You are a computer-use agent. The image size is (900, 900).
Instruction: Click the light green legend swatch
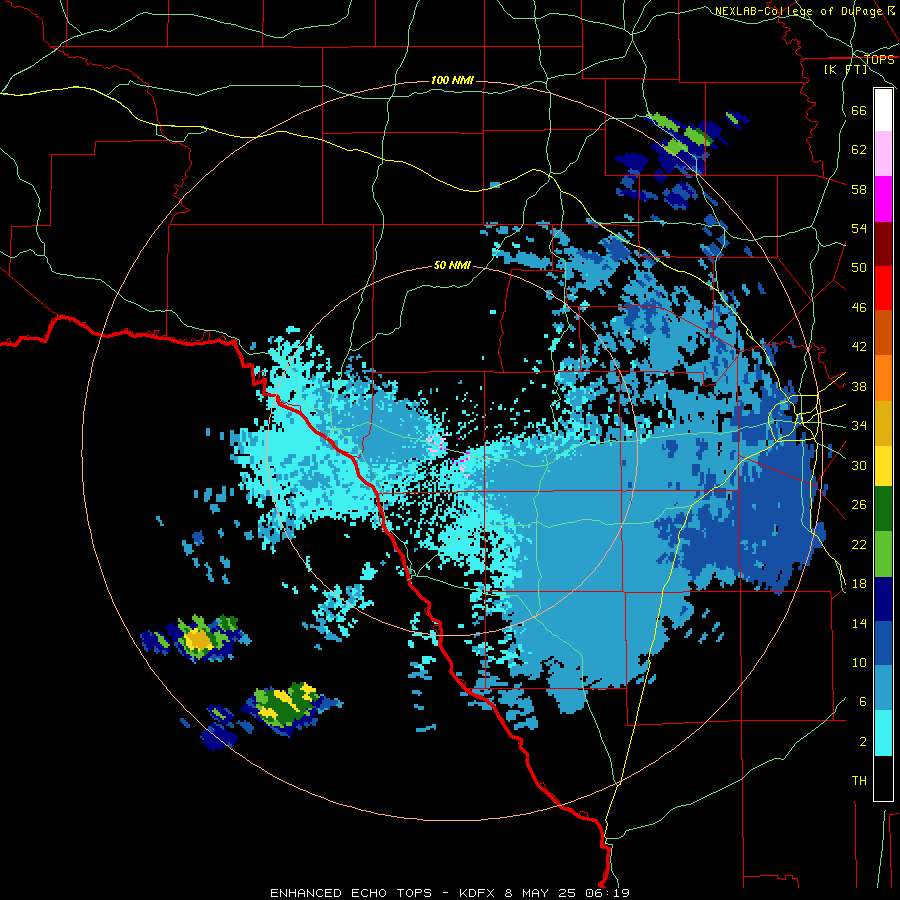pyautogui.click(x=883, y=554)
